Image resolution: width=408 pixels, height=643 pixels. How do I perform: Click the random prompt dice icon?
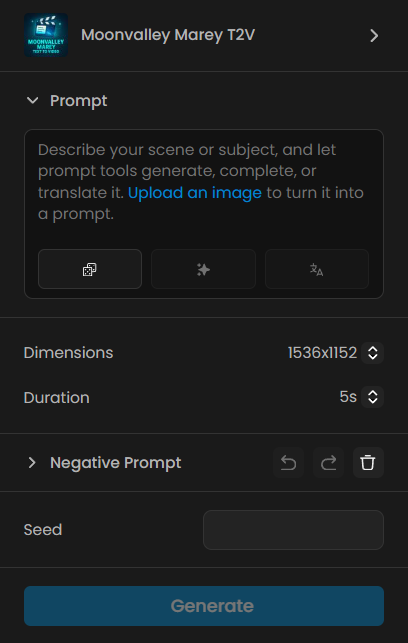click(x=90, y=269)
